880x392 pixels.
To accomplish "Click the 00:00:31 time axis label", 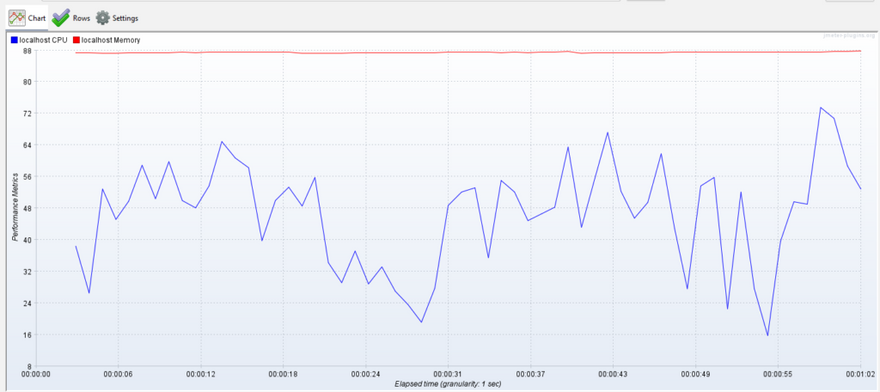I will coord(448,373).
